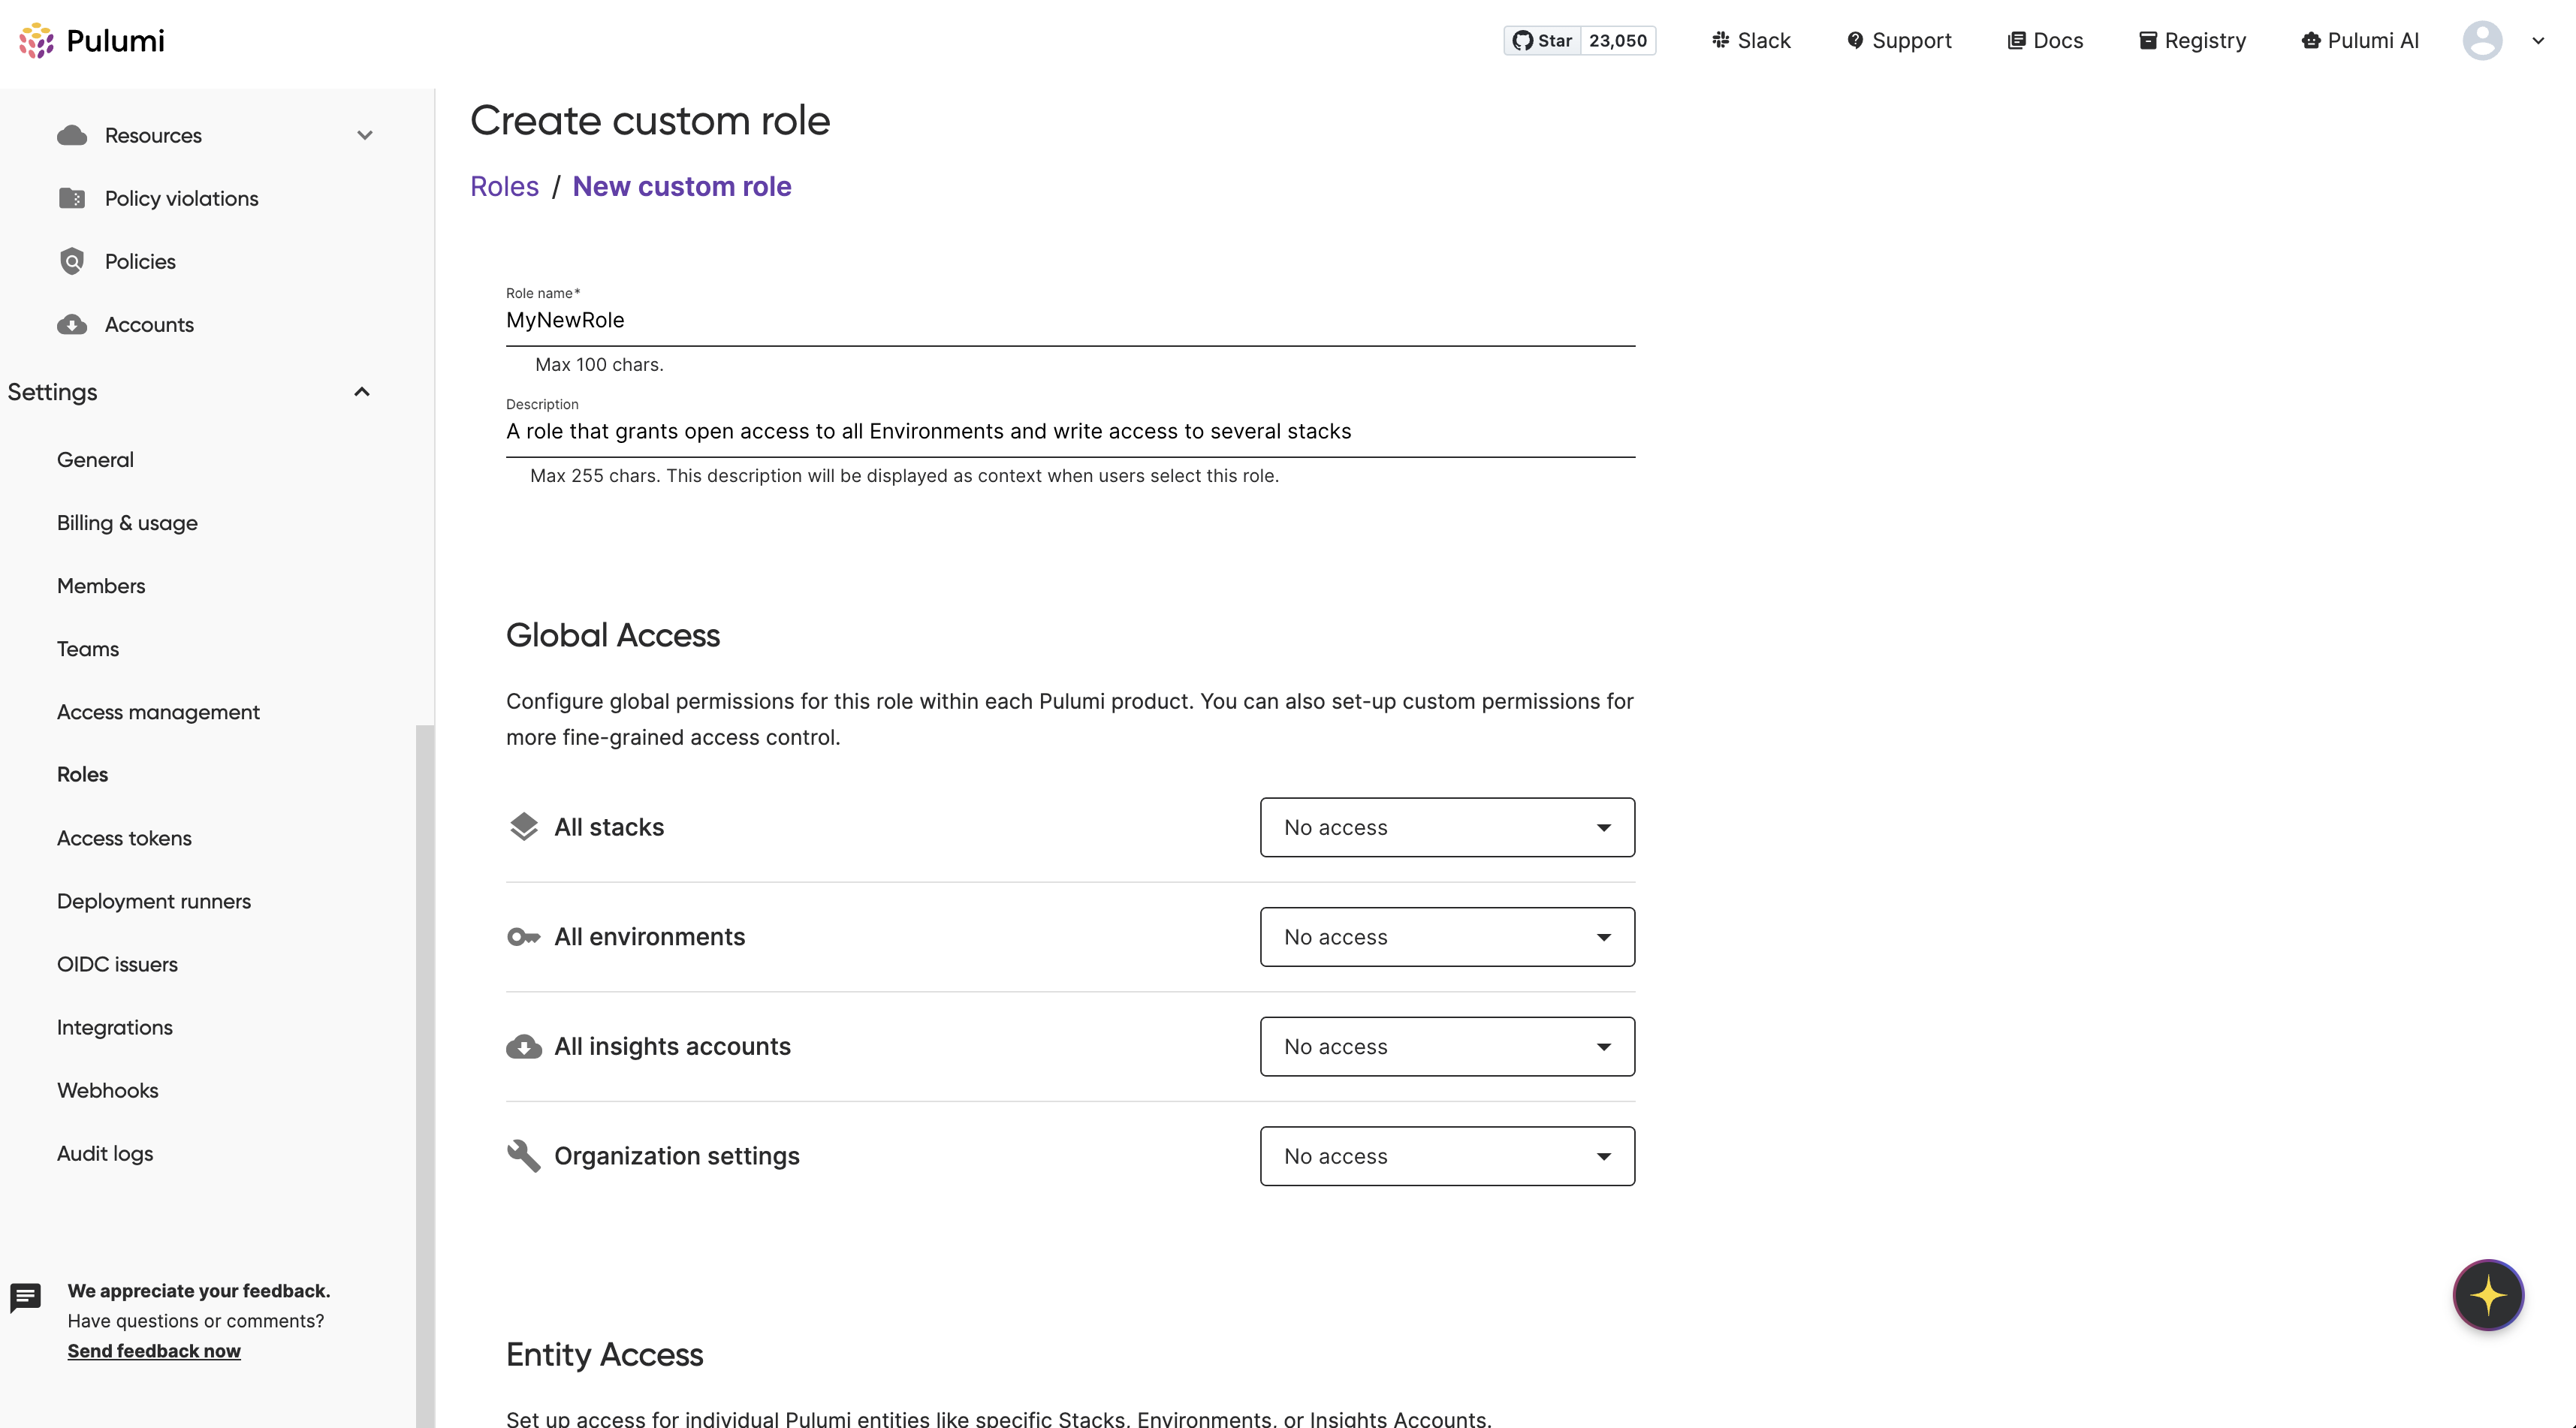Click Send feedback now link
The image size is (2576, 1428).
click(x=154, y=1351)
